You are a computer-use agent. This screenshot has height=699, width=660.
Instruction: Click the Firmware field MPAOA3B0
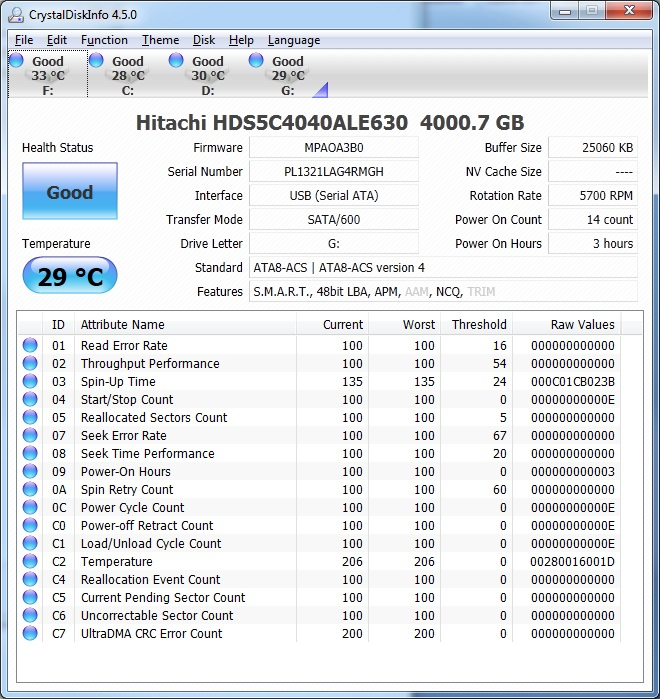334,148
